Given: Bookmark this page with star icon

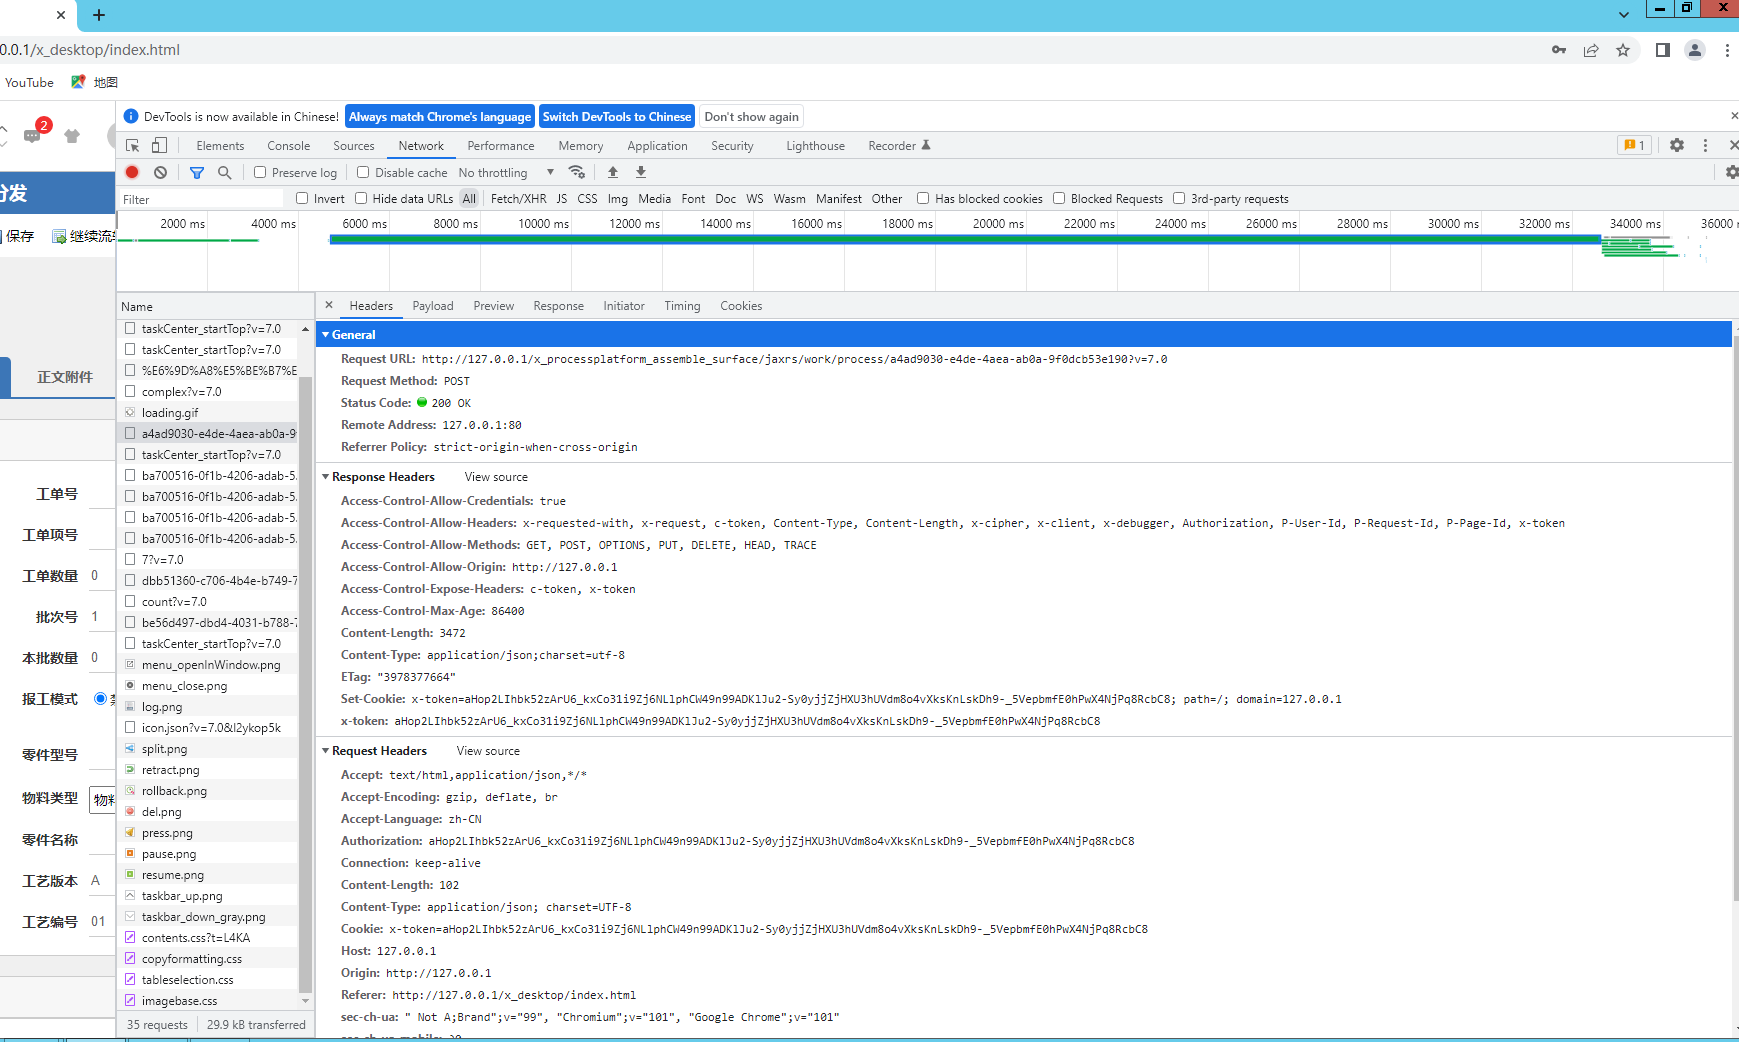Looking at the screenshot, I should tap(1623, 50).
